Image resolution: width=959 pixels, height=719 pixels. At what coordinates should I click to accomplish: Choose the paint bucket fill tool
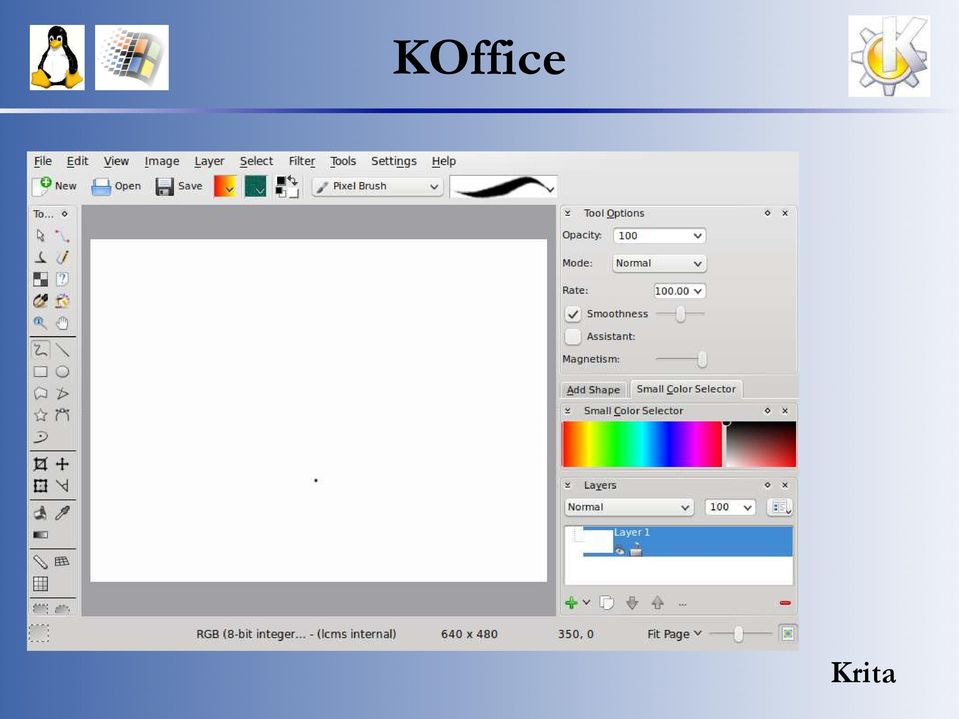coord(40,513)
